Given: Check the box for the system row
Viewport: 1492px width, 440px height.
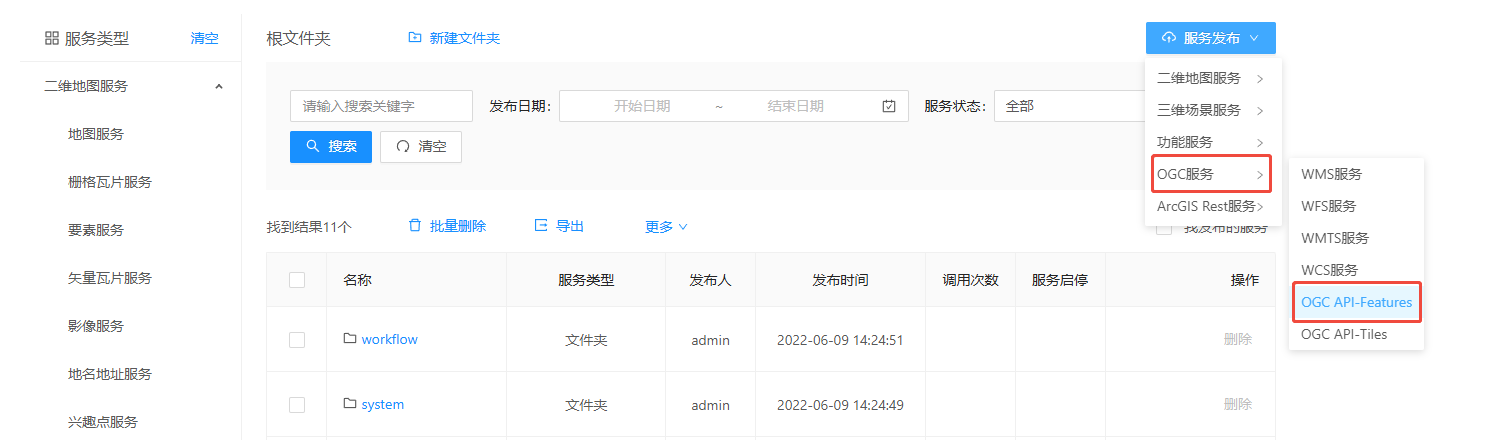Looking at the screenshot, I should (x=297, y=405).
